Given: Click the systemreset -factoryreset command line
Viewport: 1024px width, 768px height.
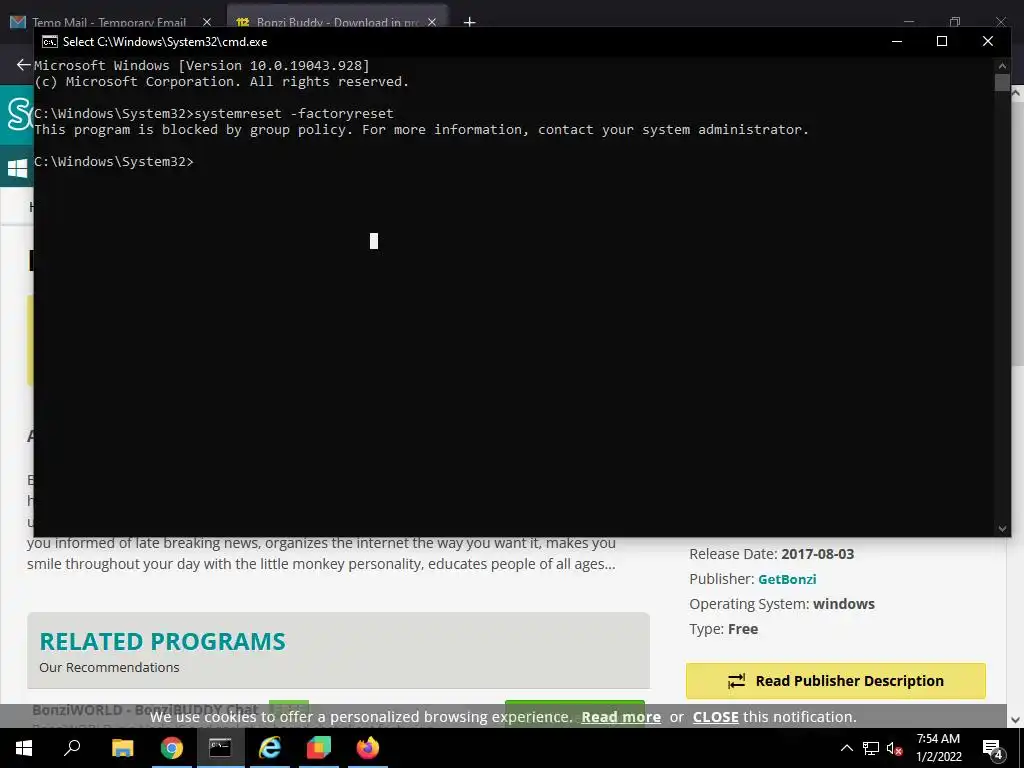Looking at the screenshot, I should tap(214, 114).
